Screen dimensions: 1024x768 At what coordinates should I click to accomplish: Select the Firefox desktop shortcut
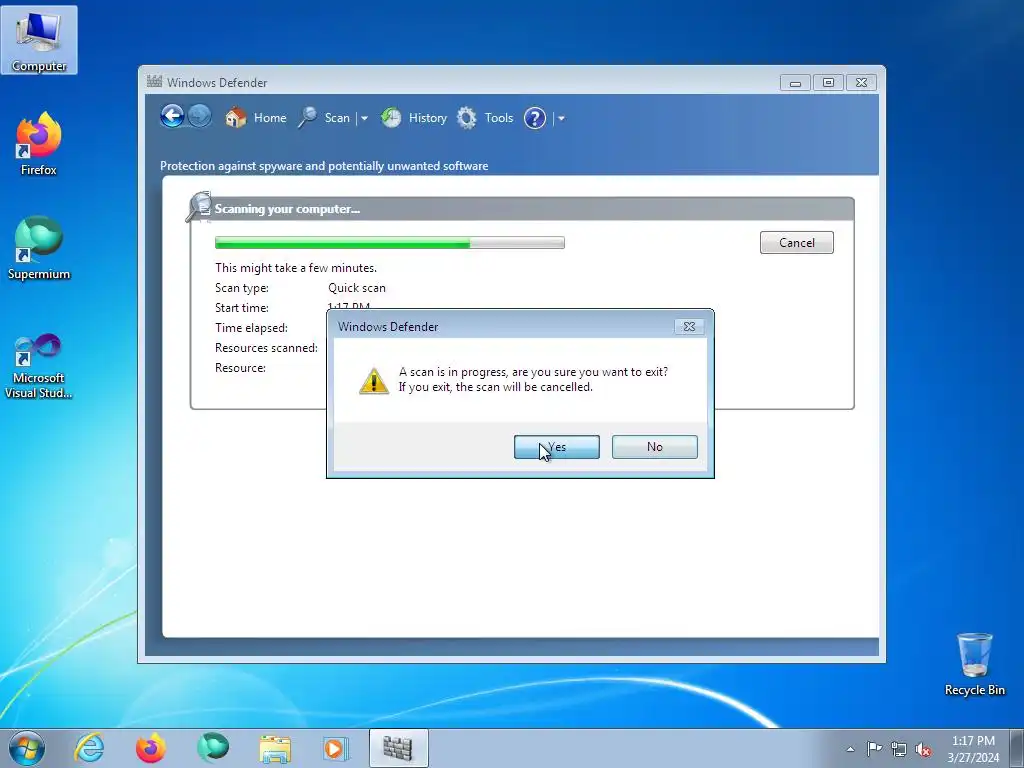[39, 144]
